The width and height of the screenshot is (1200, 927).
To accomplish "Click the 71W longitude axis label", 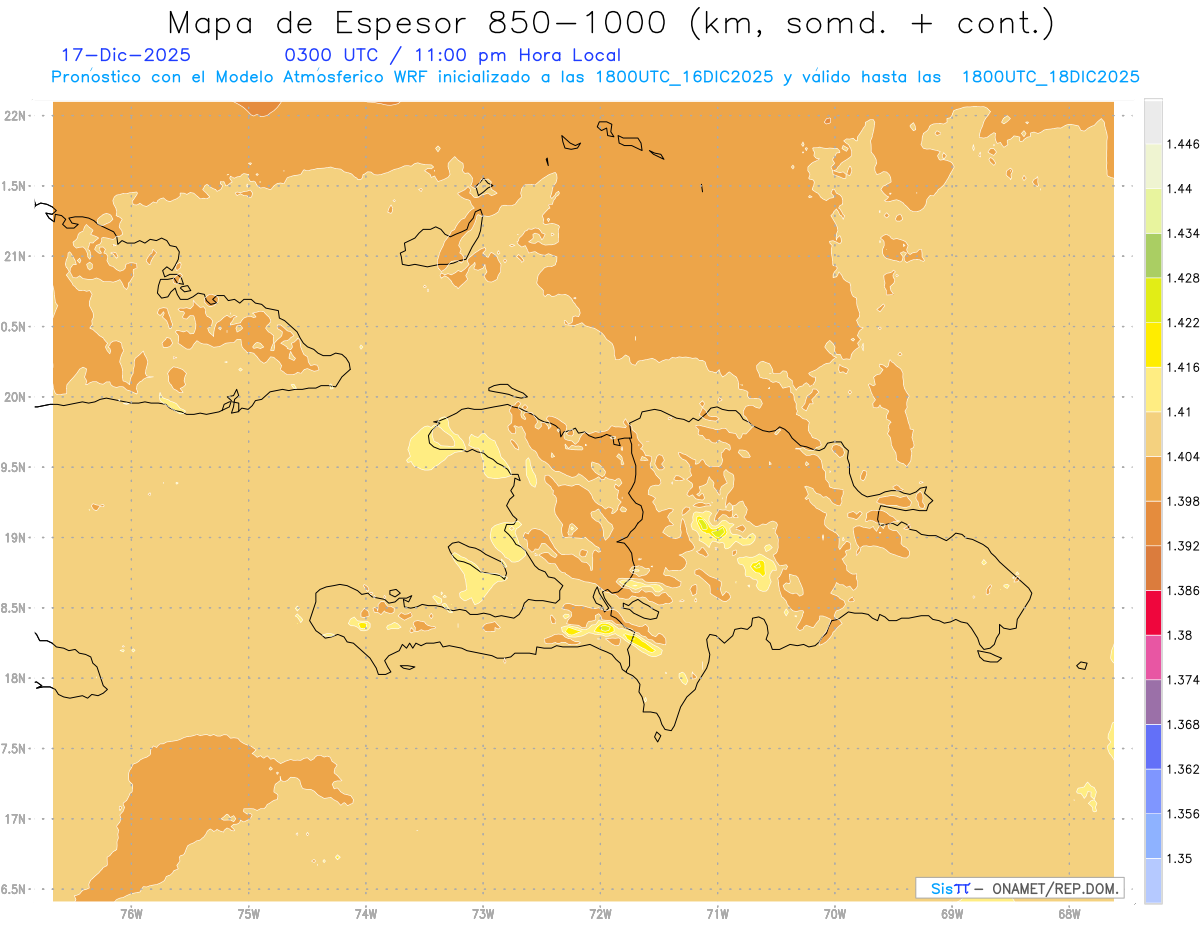I will click(x=717, y=914).
